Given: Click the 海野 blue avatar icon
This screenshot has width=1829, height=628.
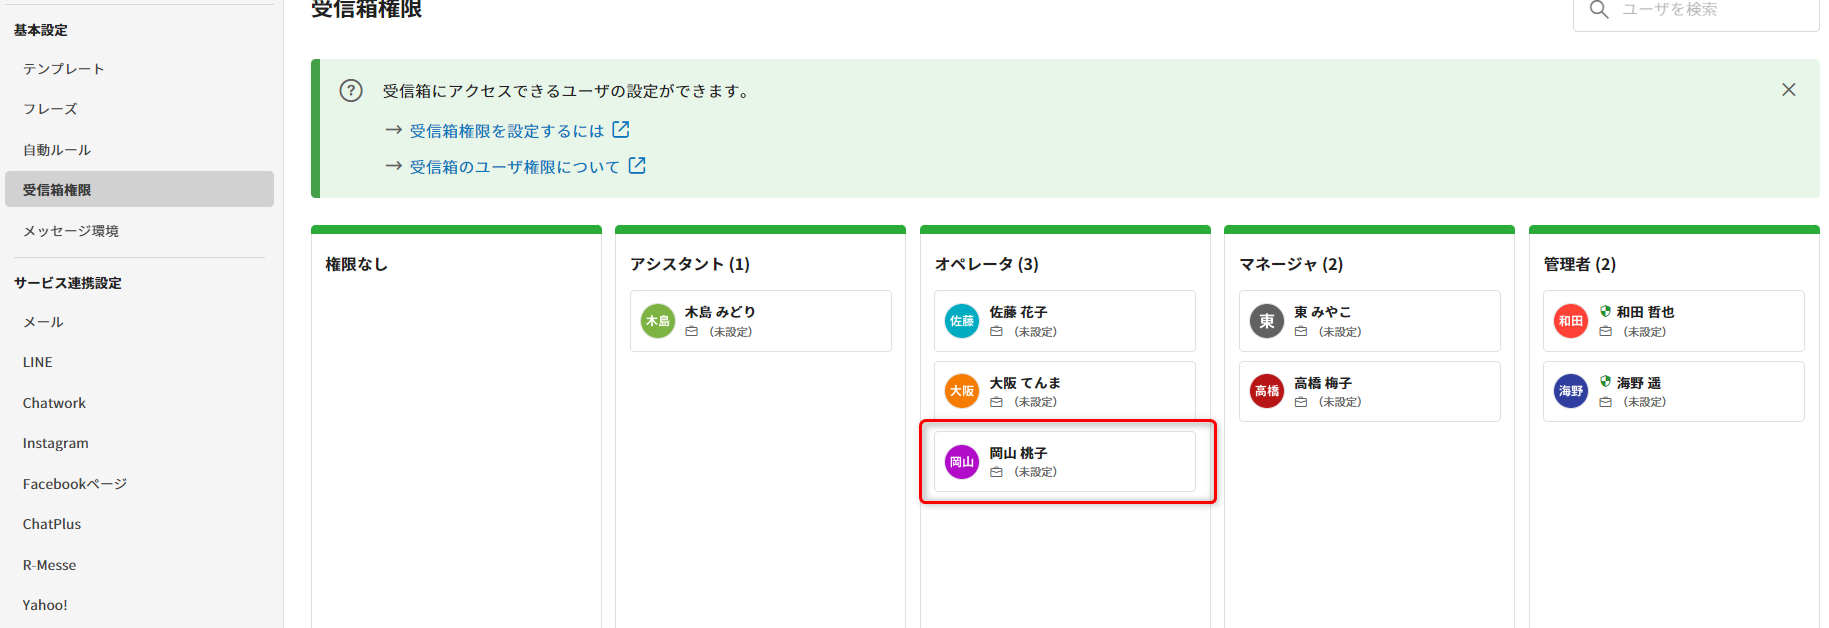Looking at the screenshot, I should pos(1571,391).
